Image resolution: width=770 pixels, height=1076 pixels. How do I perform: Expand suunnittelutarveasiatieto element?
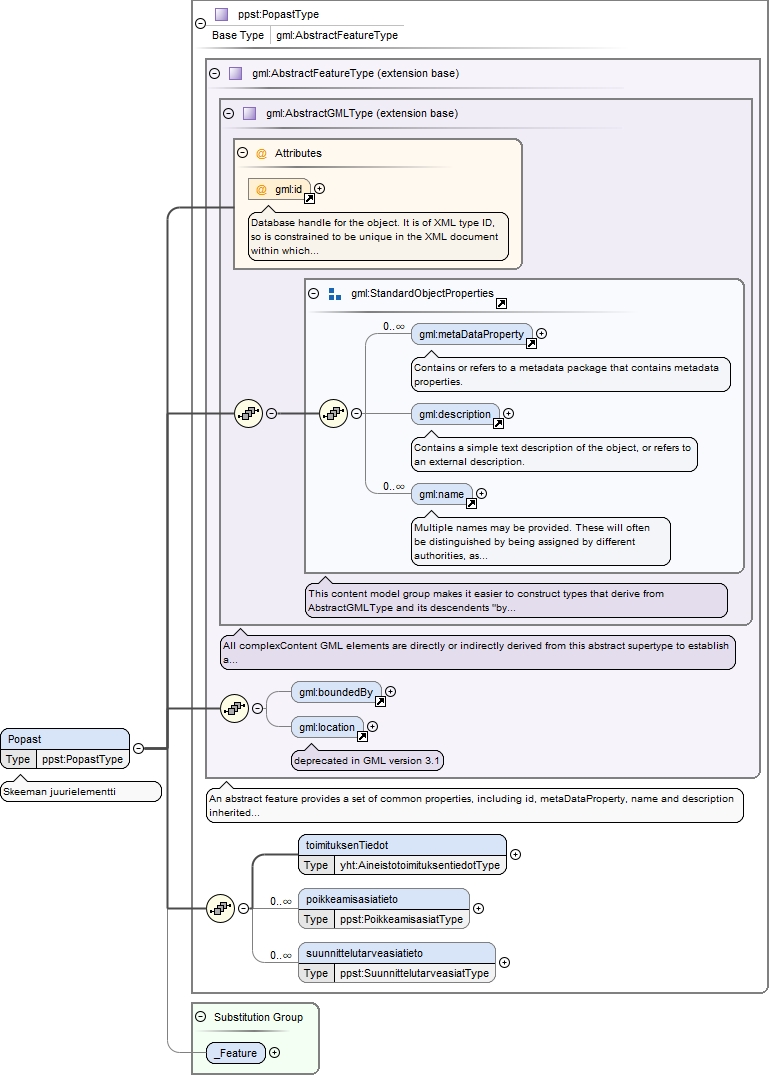coord(504,962)
